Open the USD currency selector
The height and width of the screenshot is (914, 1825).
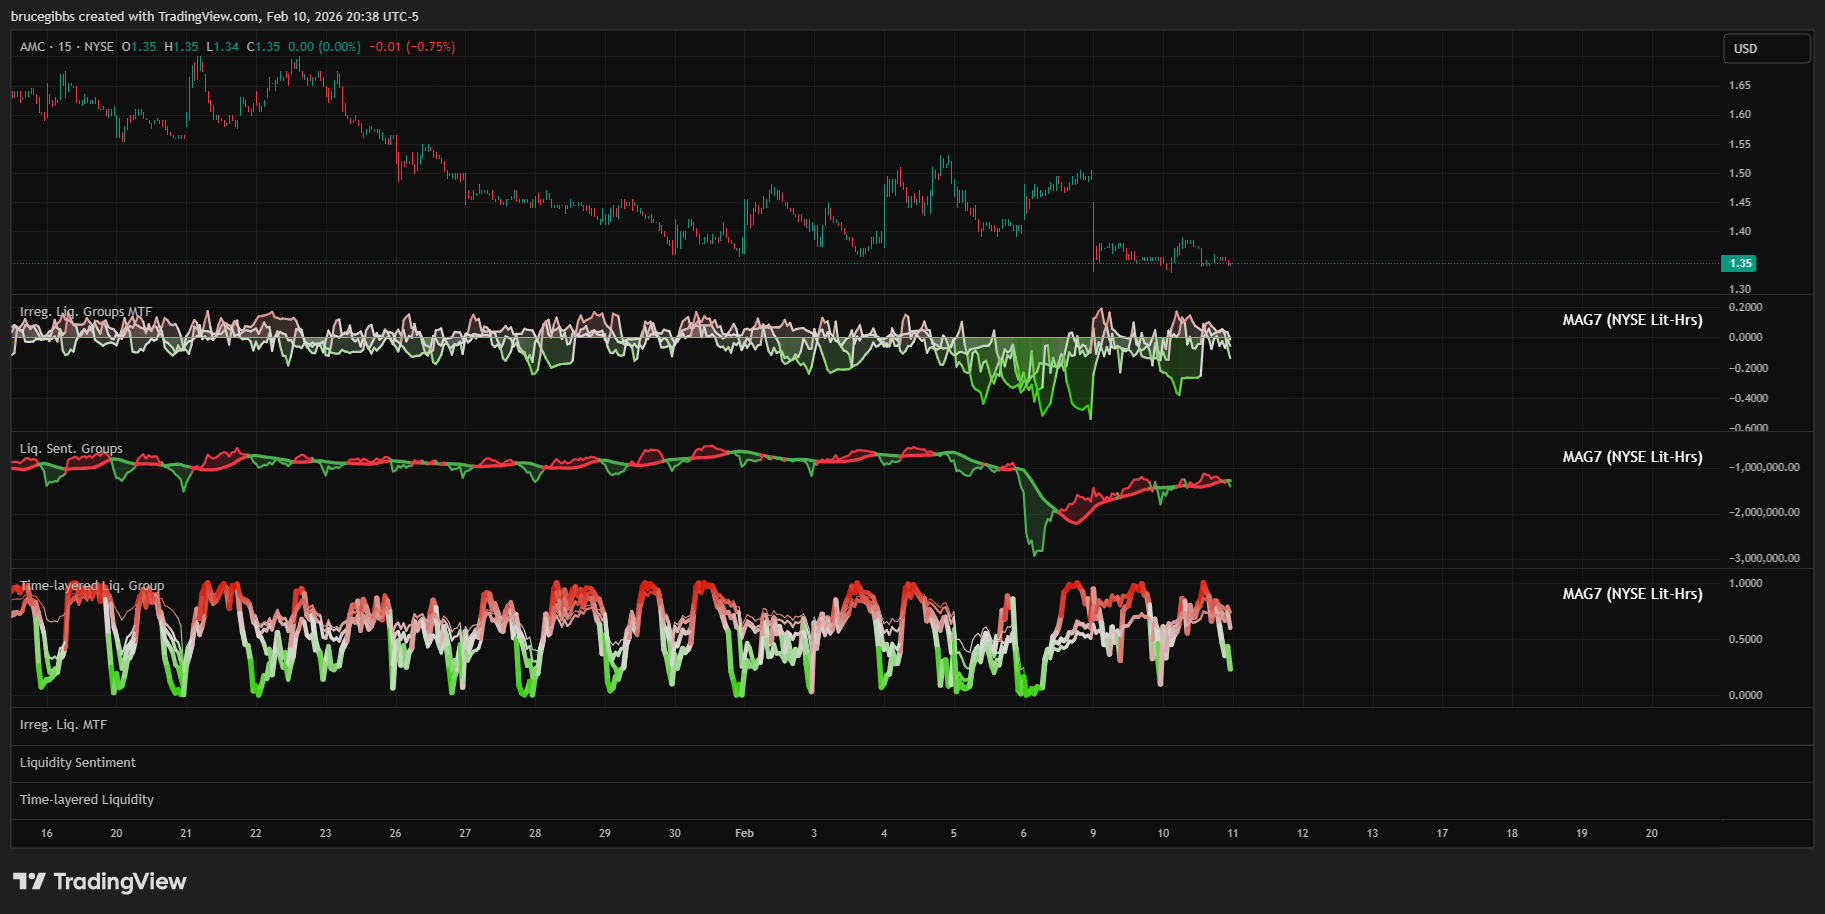click(x=1766, y=48)
